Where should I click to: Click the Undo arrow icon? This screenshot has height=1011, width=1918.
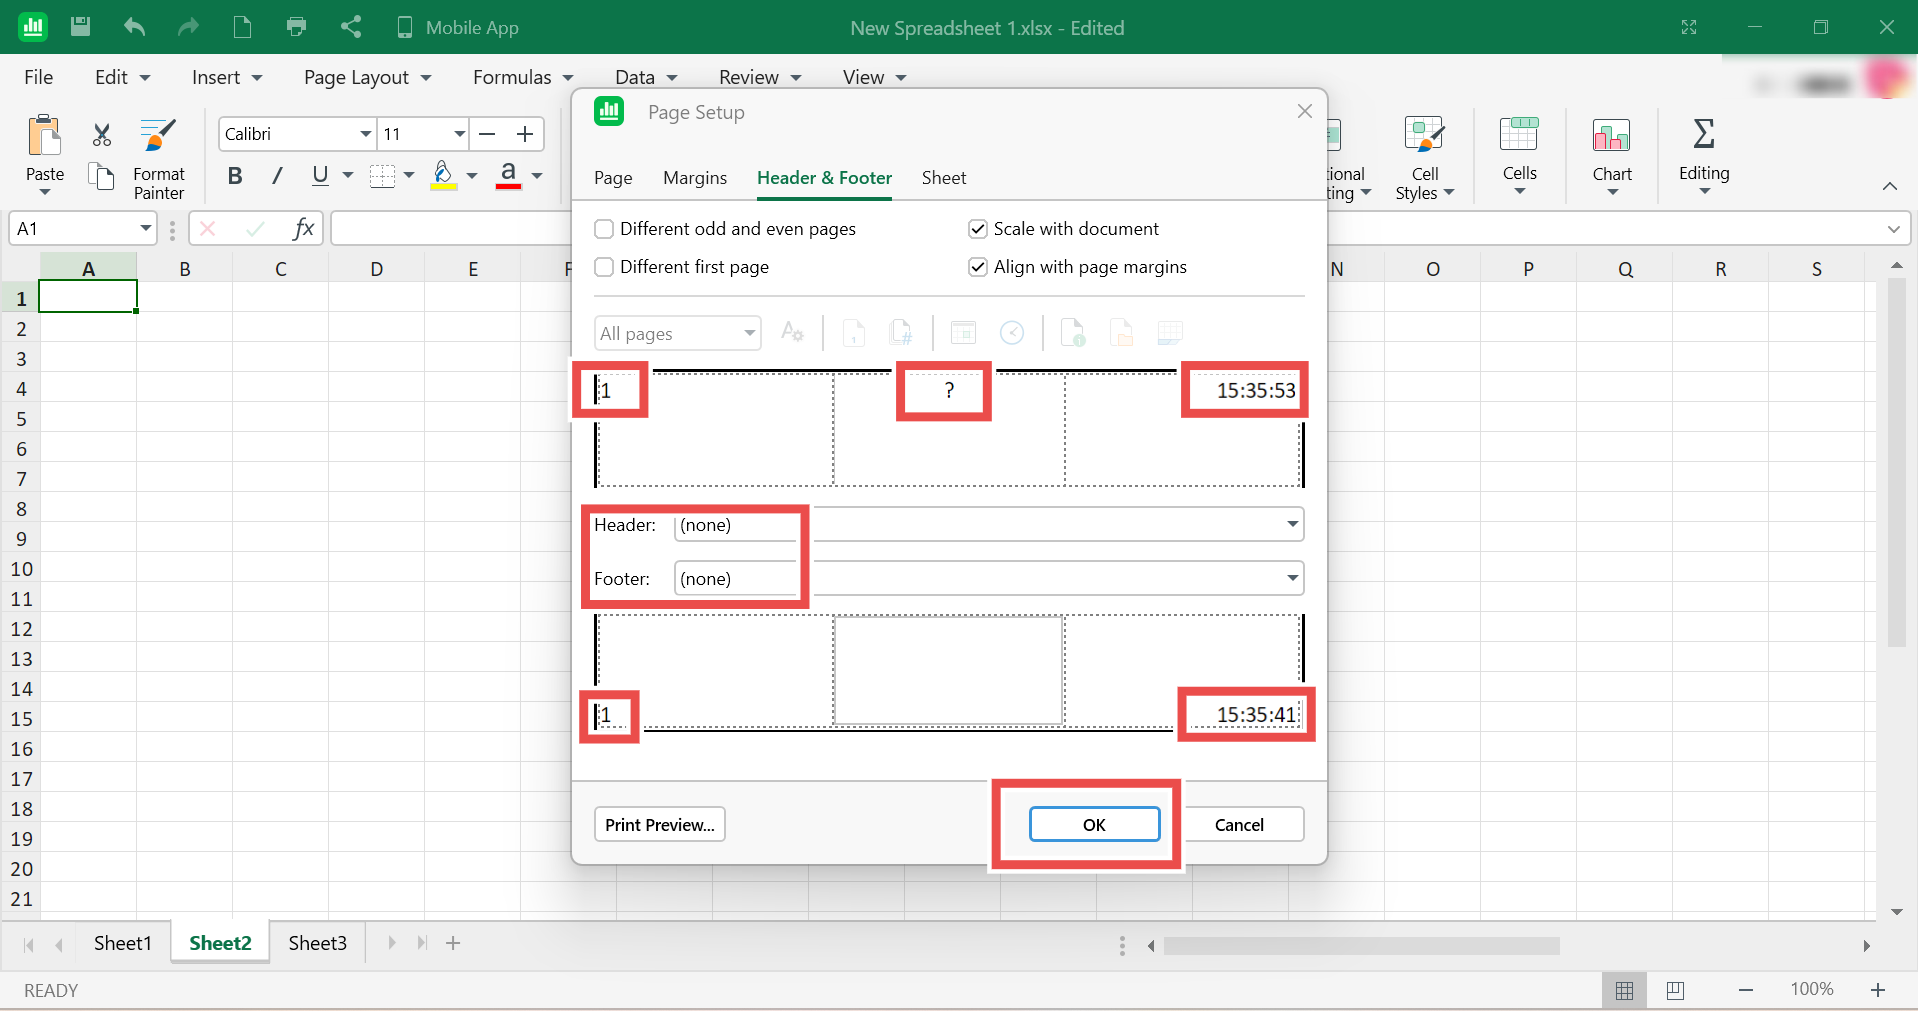[135, 27]
